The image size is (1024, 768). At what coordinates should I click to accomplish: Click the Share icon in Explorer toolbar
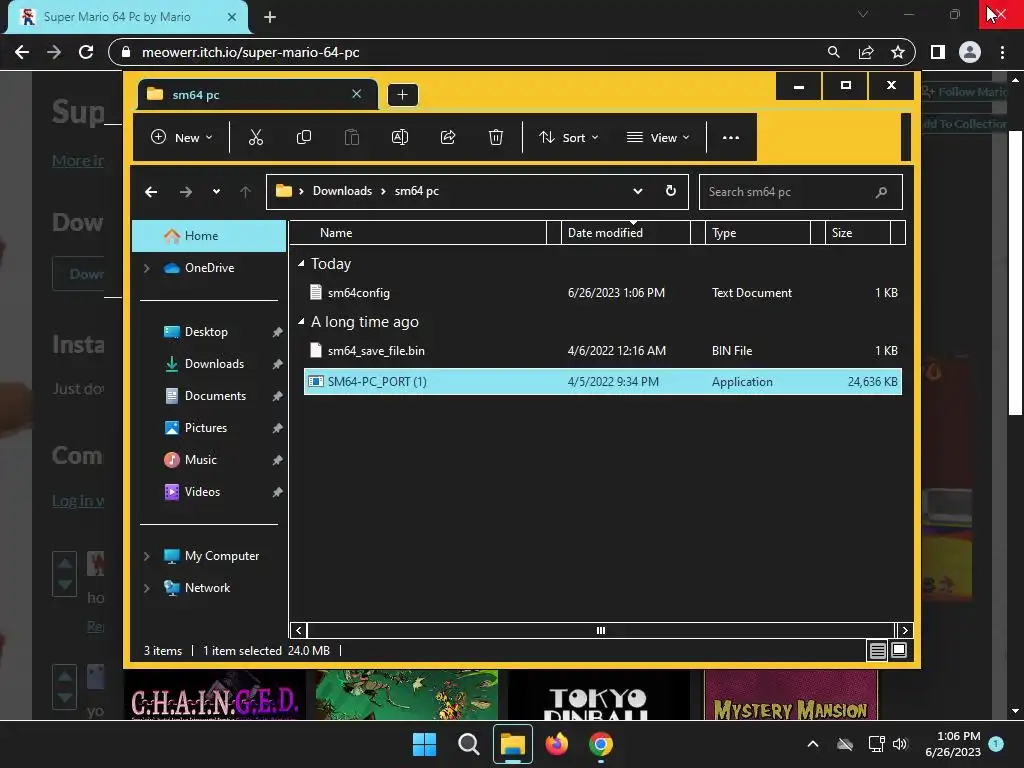448,137
